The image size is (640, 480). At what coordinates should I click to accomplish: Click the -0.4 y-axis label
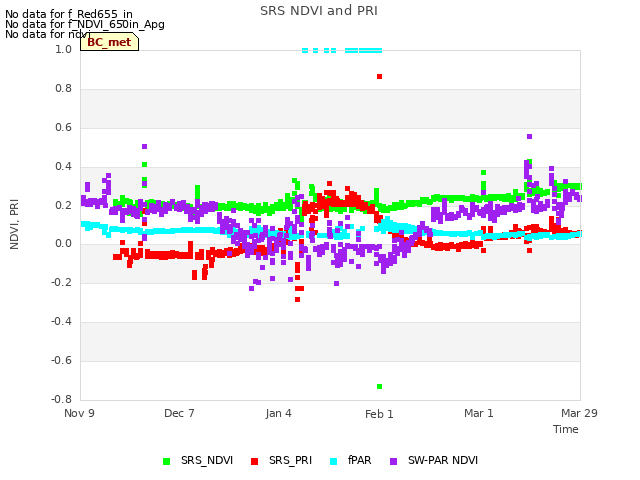(x=61, y=322)
